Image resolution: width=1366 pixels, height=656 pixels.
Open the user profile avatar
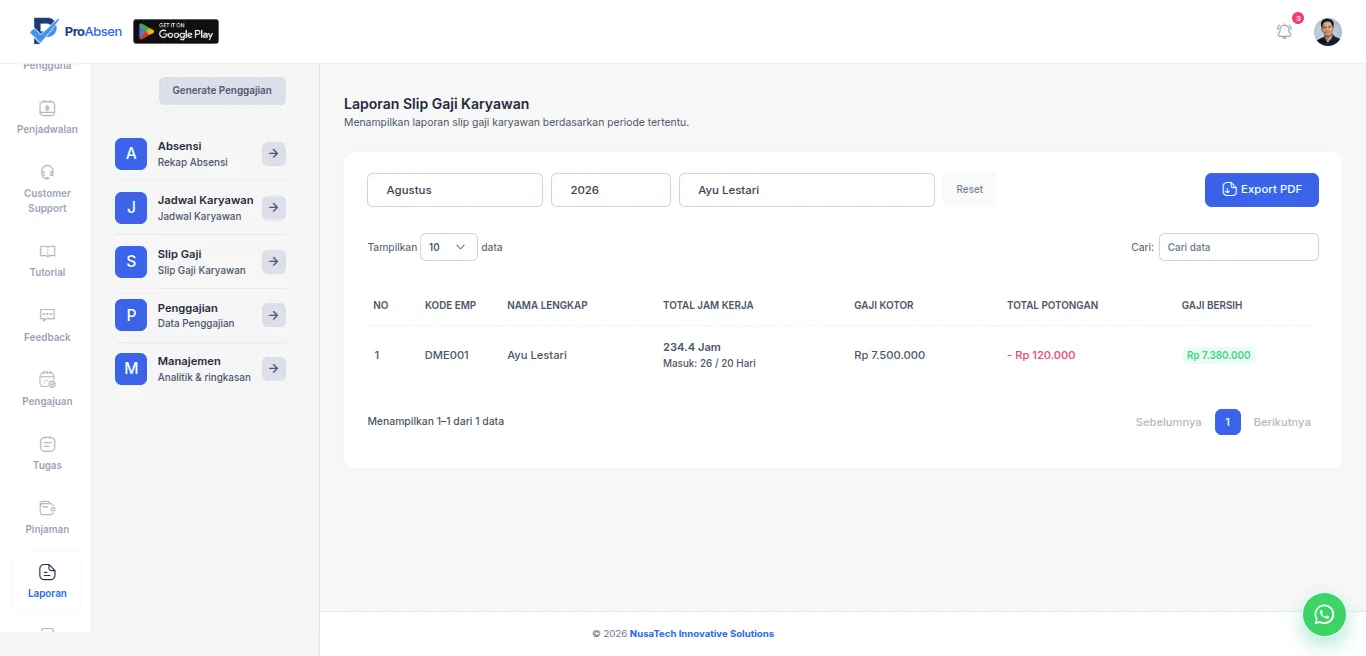(x=1328, y=32)
